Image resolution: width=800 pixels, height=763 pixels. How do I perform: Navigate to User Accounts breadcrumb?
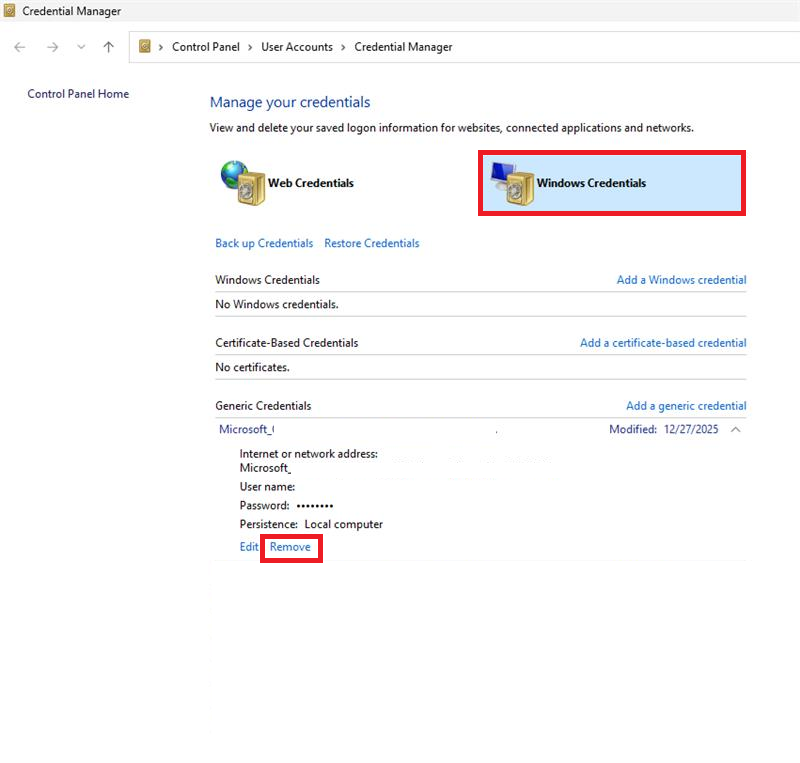(297, 47)
